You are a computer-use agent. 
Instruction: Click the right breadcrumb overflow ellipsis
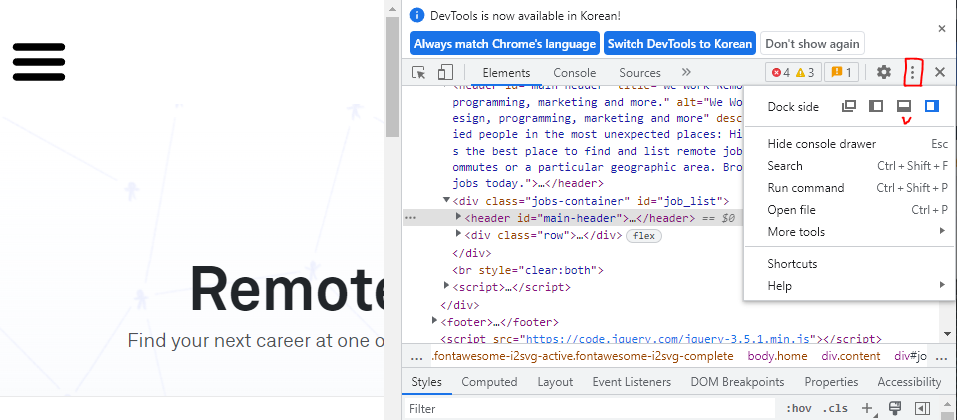click(942, 357)
